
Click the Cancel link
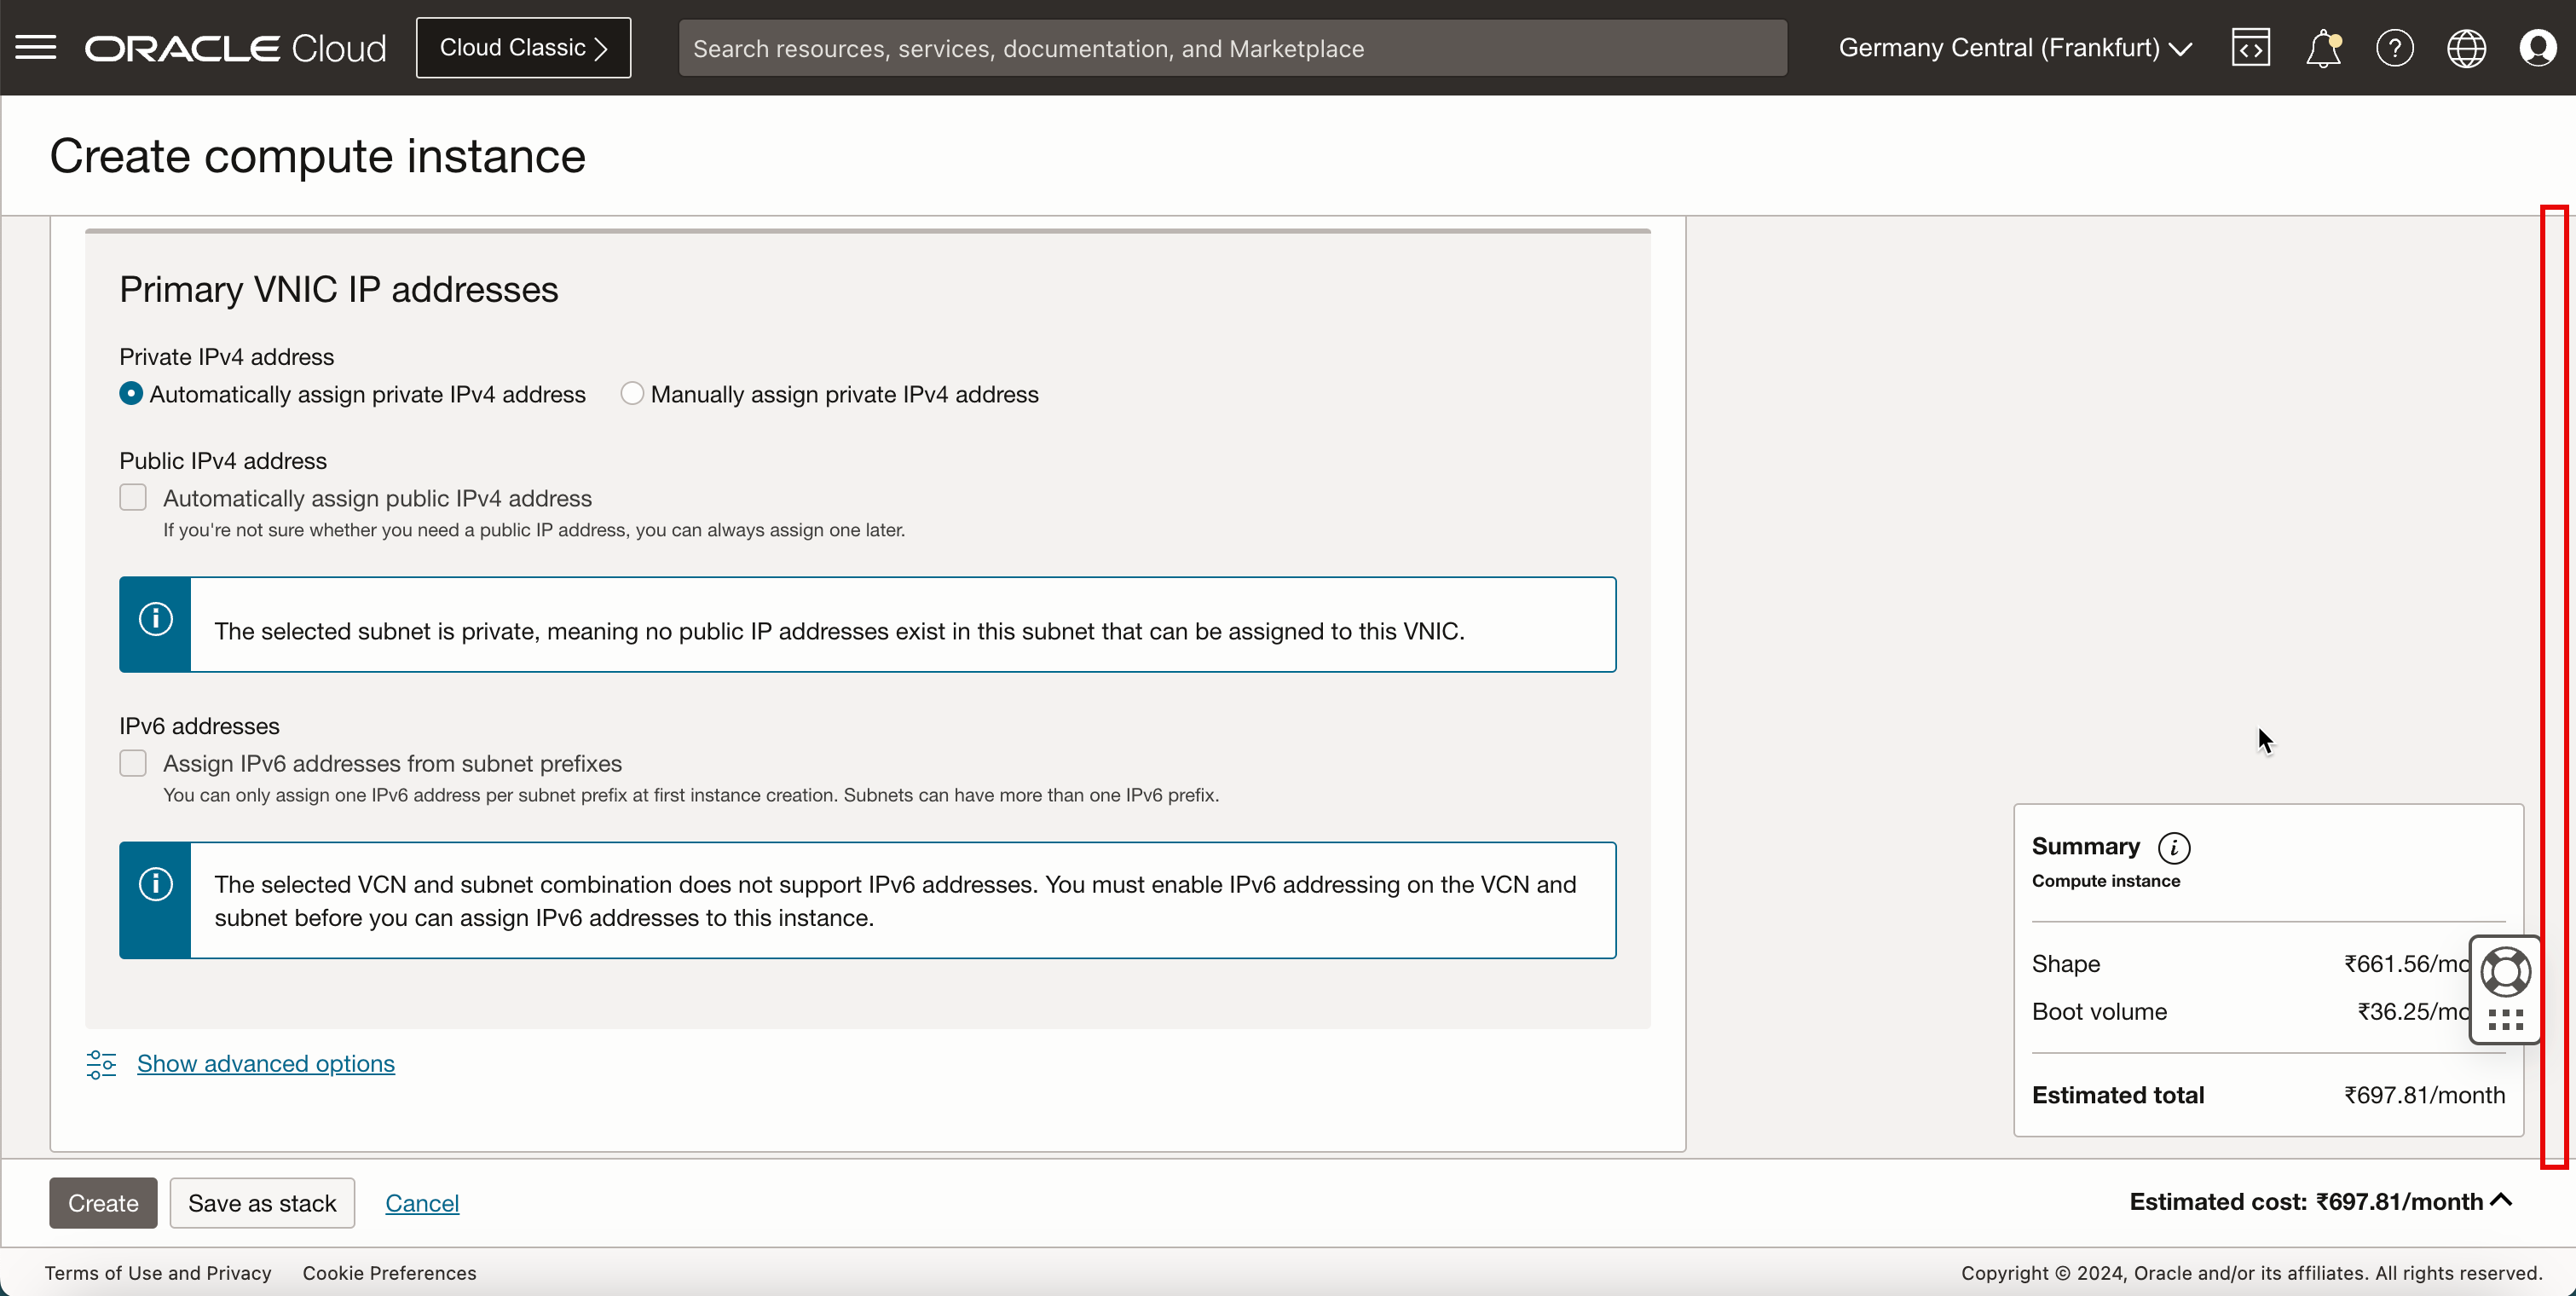421,1201
